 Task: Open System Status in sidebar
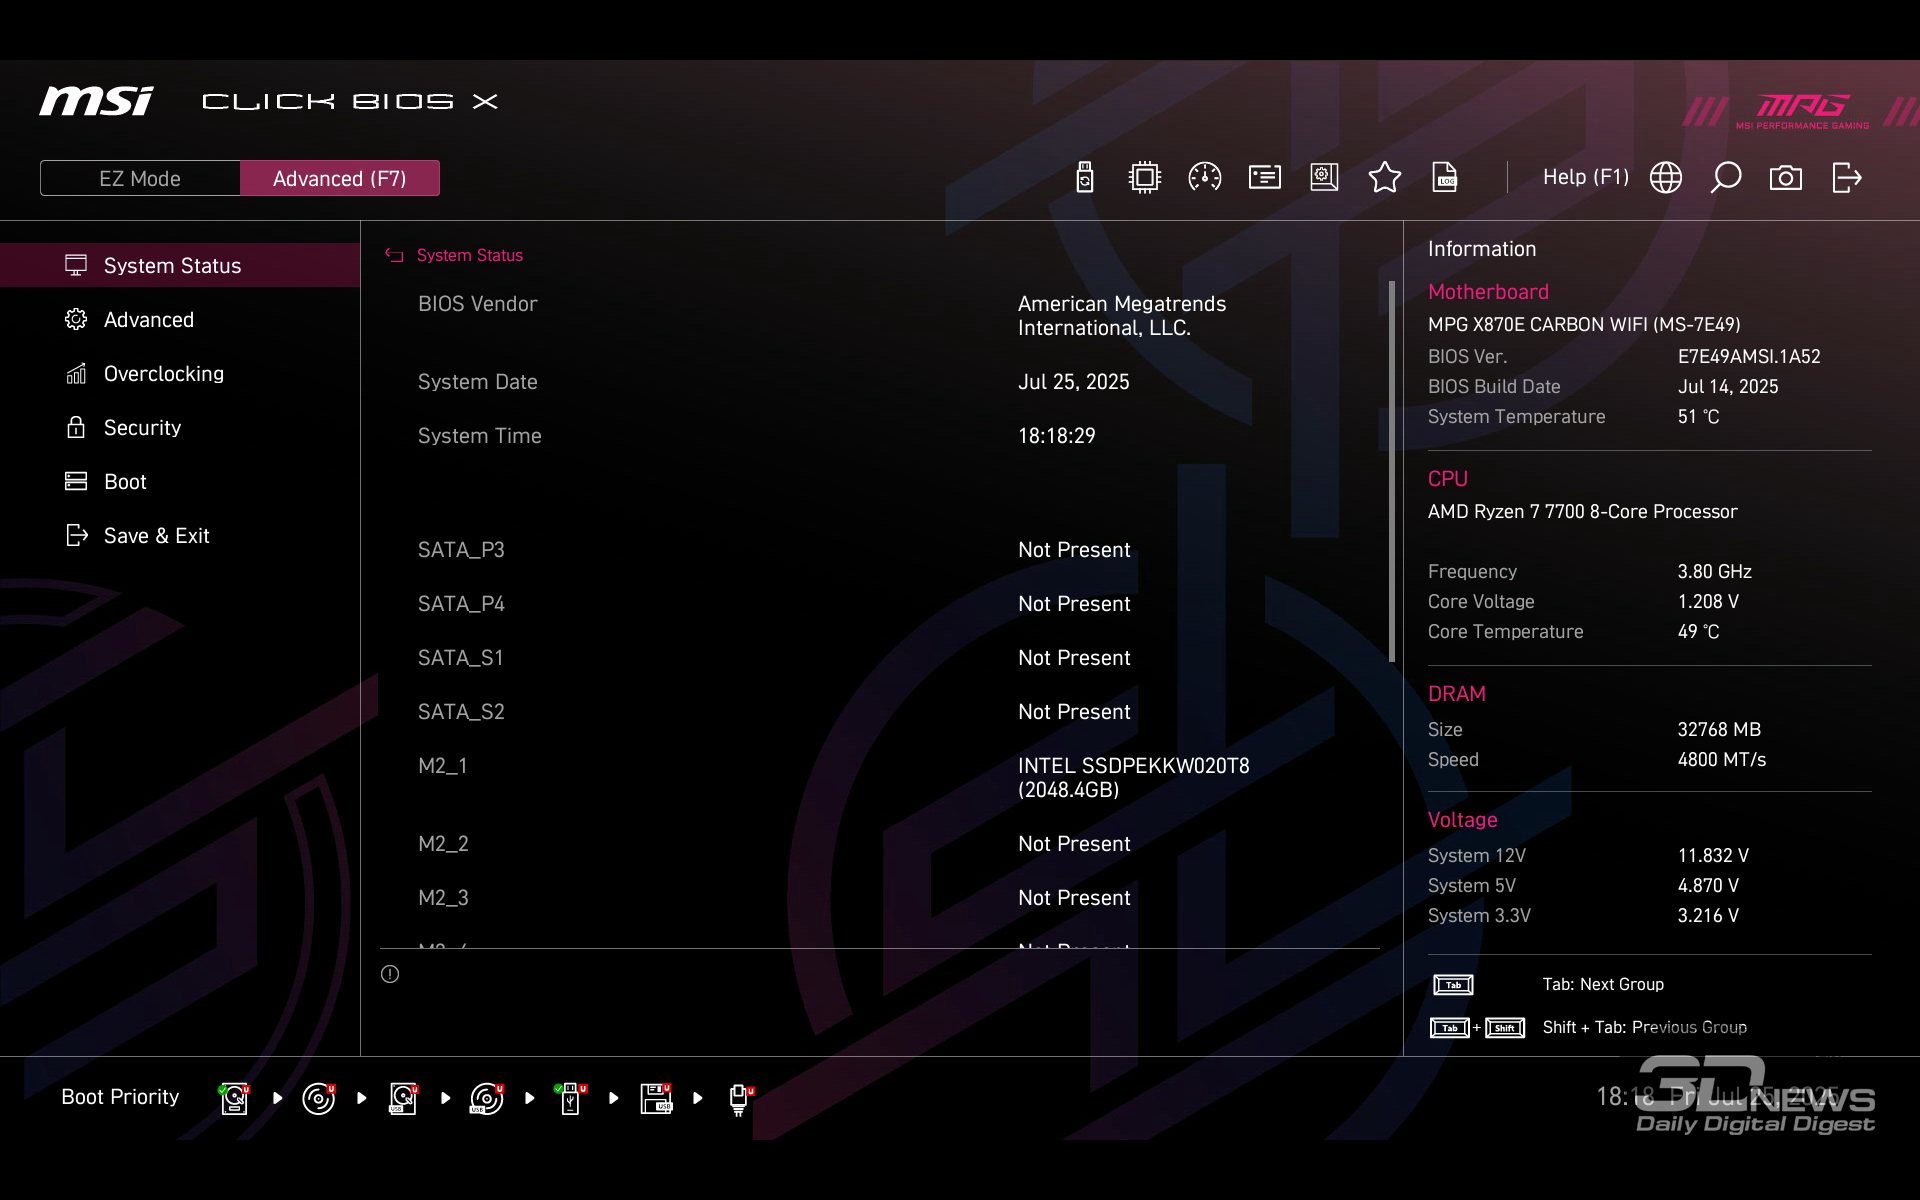pyautogui.click(x=180, y=265)
